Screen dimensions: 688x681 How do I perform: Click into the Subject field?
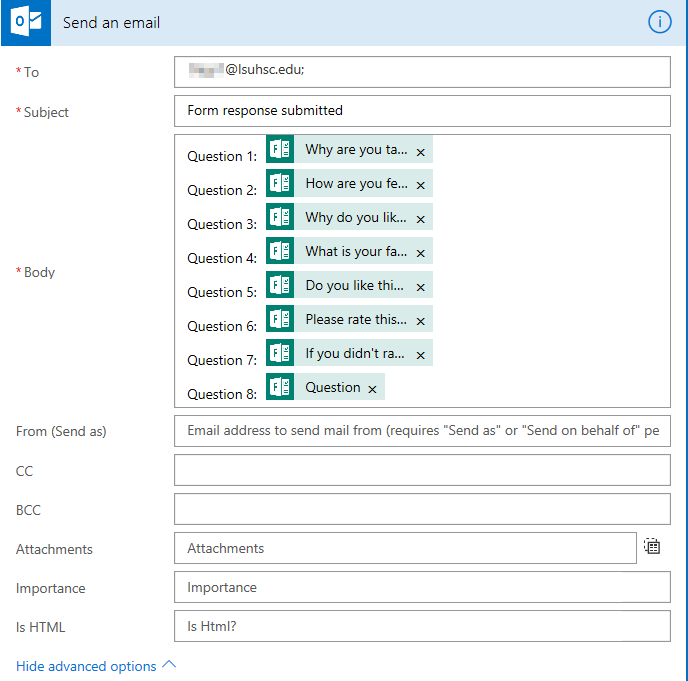pos(422,111)
